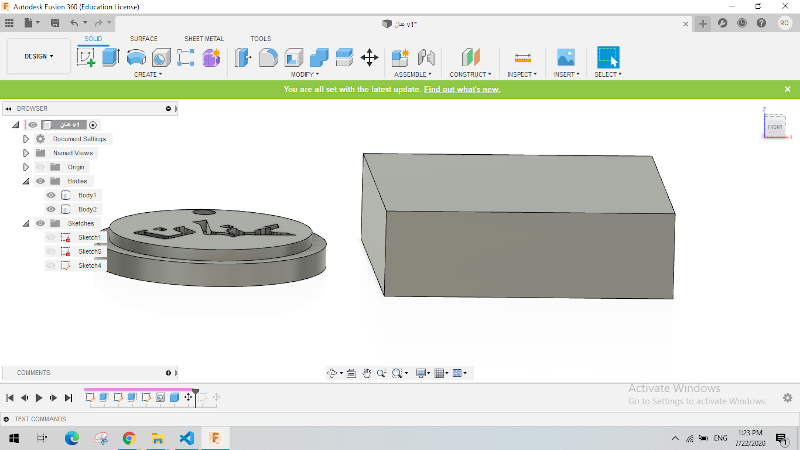Image resolution: width=800 pixels, height=450 pixels.
Task: Open the DESIGN workspace dropdown
Action: pyautogui.click(x=39, y=56)
